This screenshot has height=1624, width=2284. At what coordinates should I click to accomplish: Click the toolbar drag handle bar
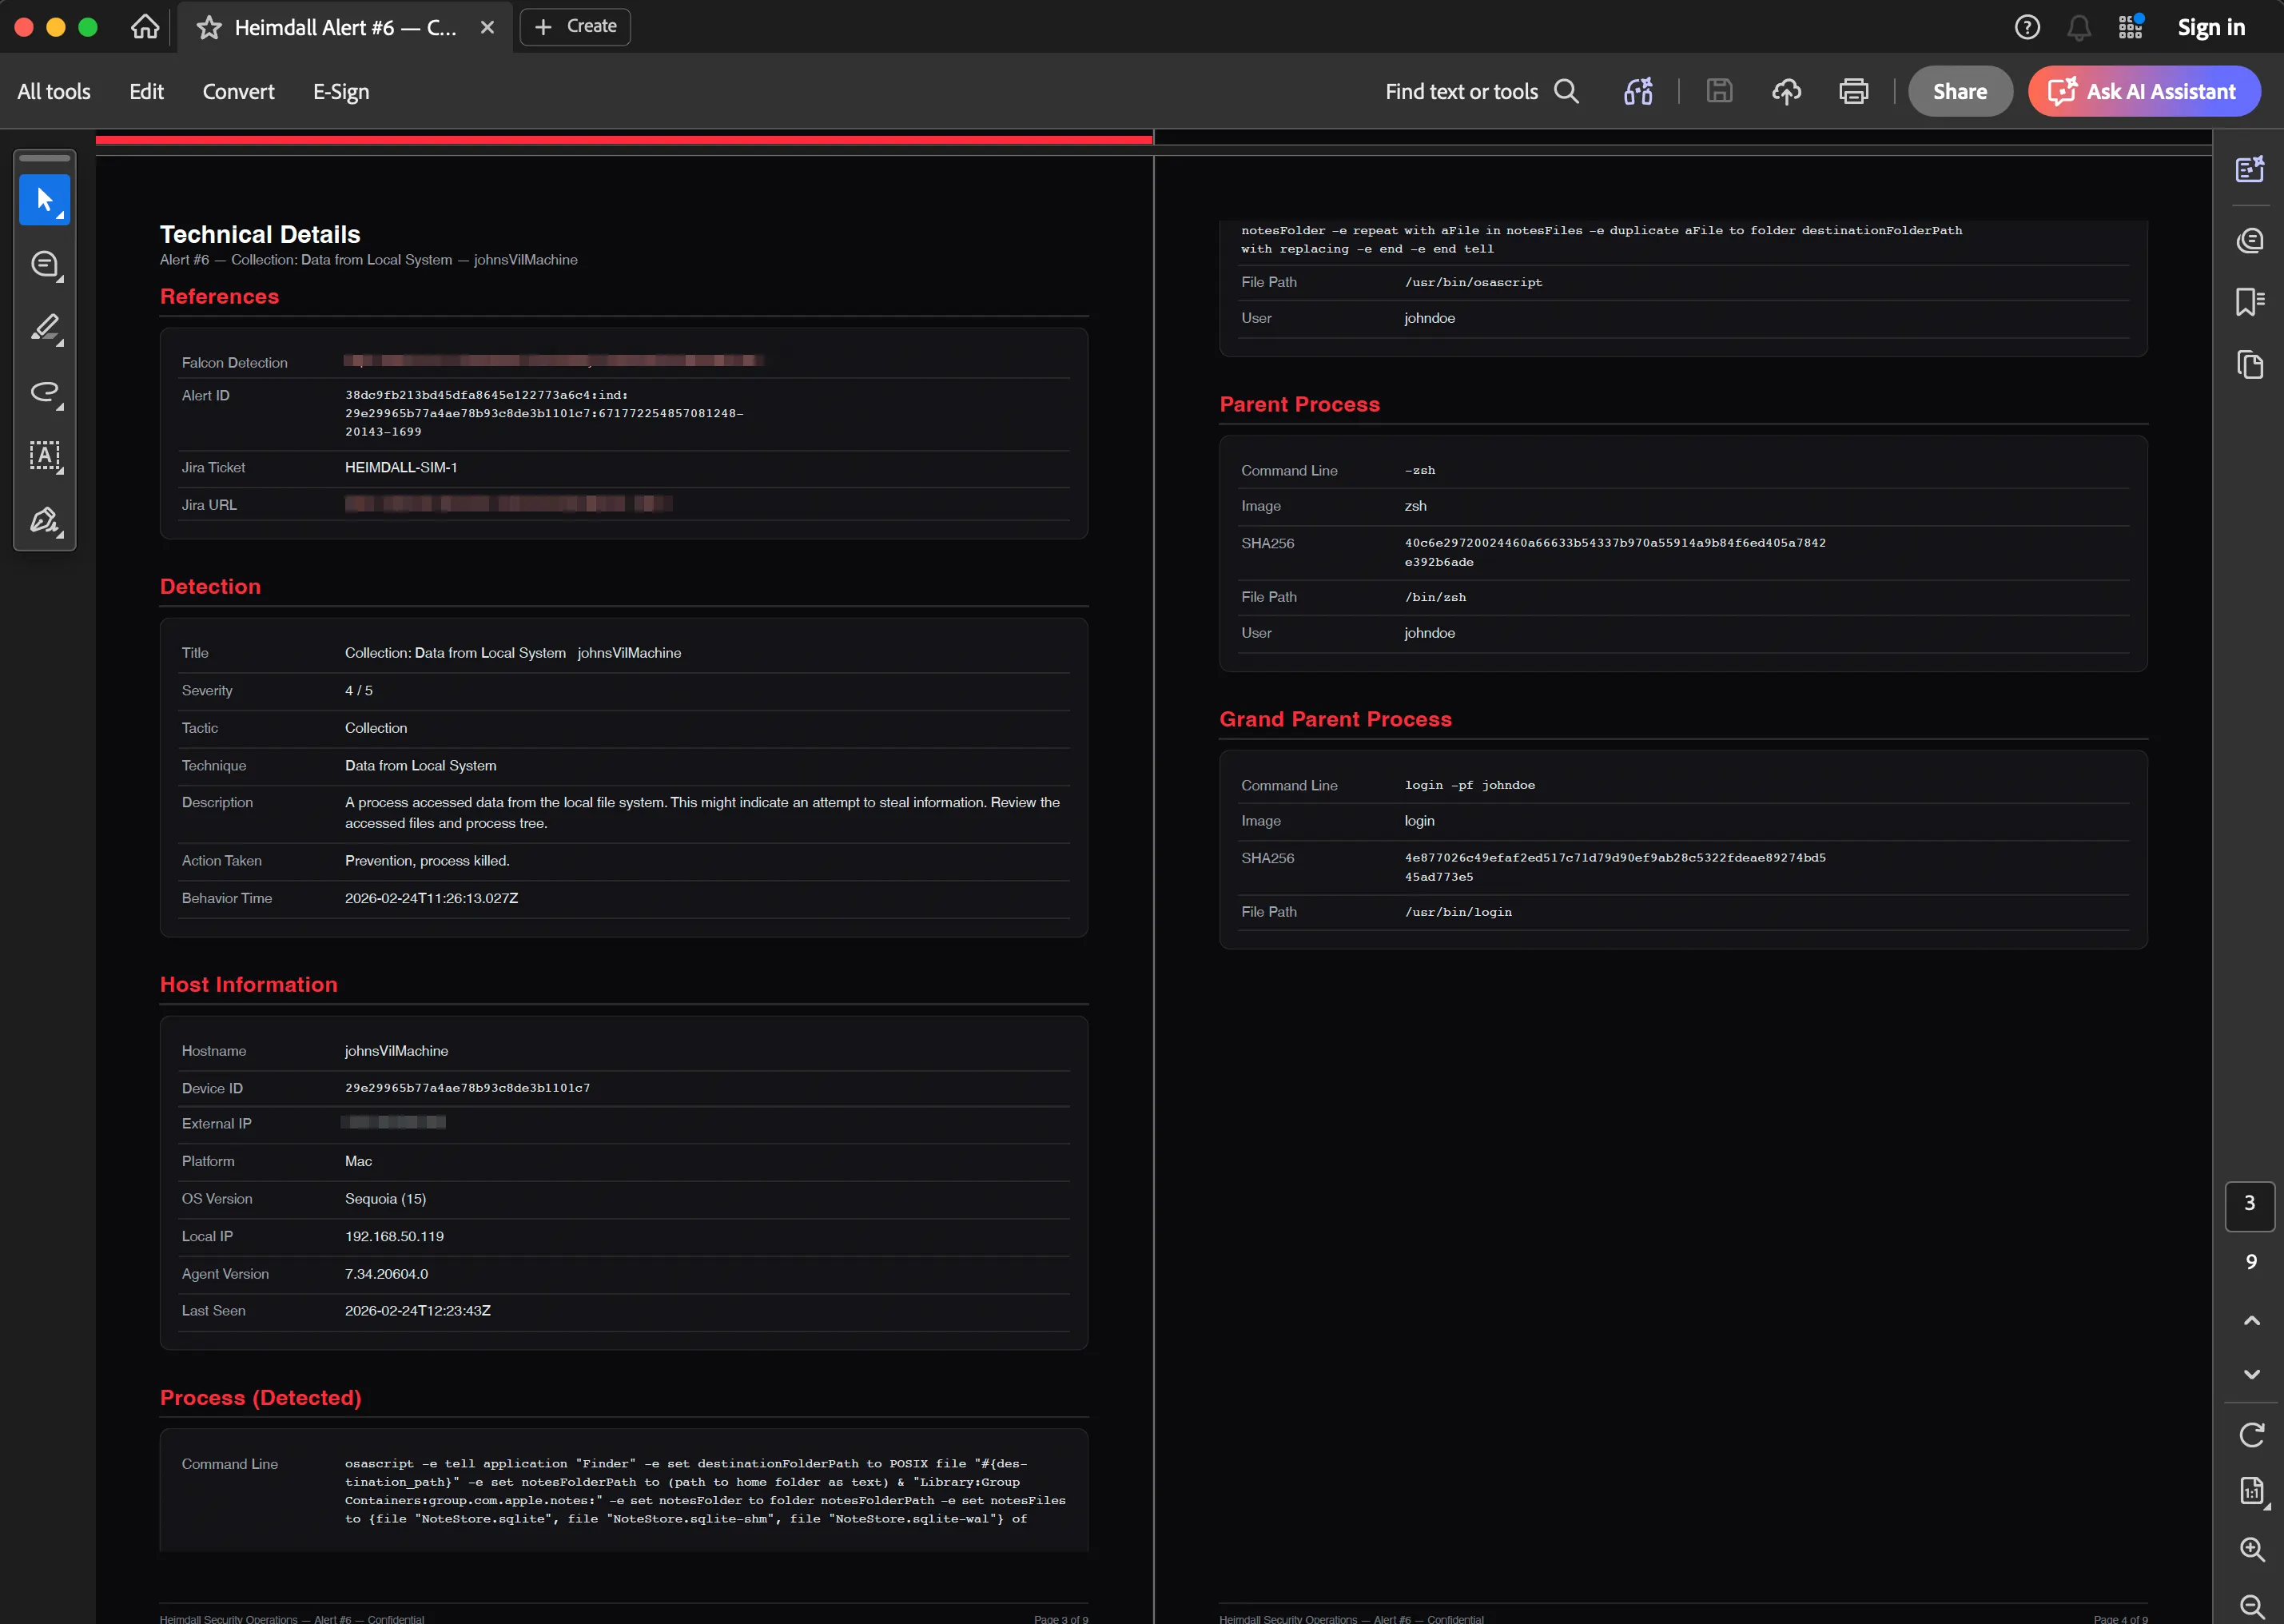[x=44, y=158]
